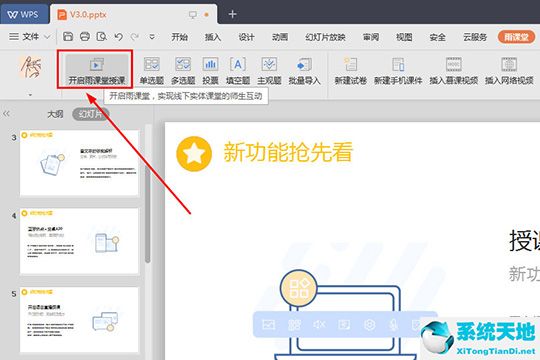
Task: Click the Print icon
Action: pos(85,37)
